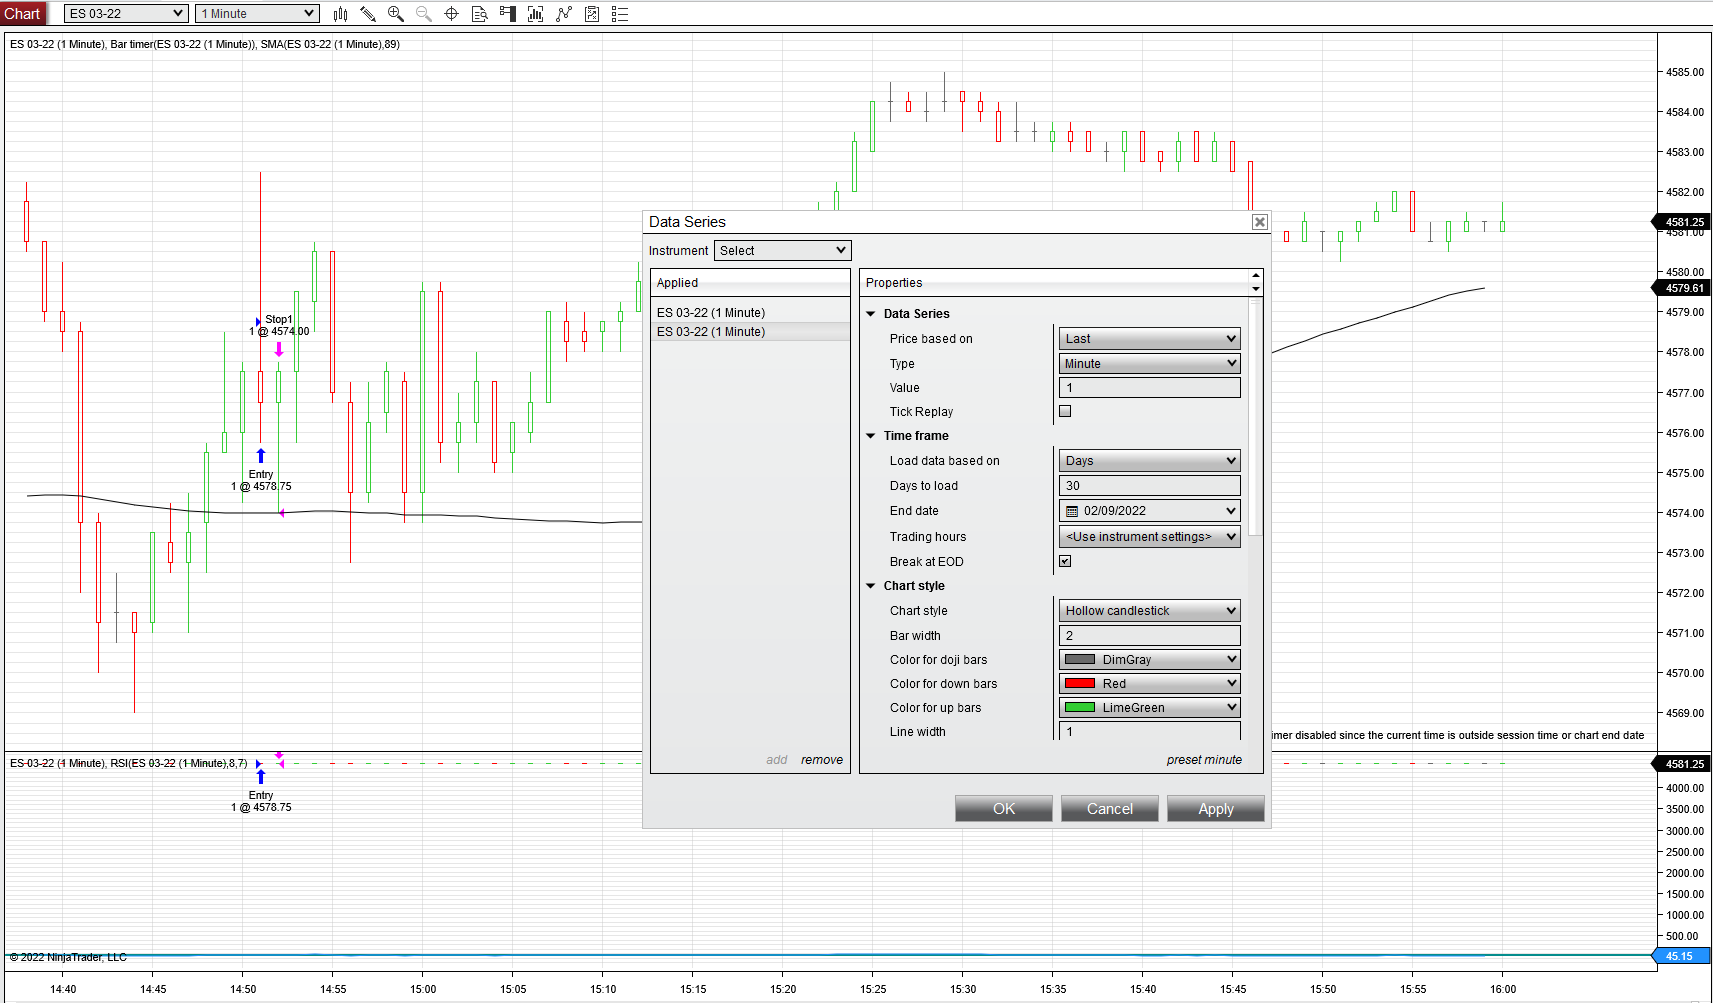Open the Load data based on dropdown

click(x=1150, y=461)
